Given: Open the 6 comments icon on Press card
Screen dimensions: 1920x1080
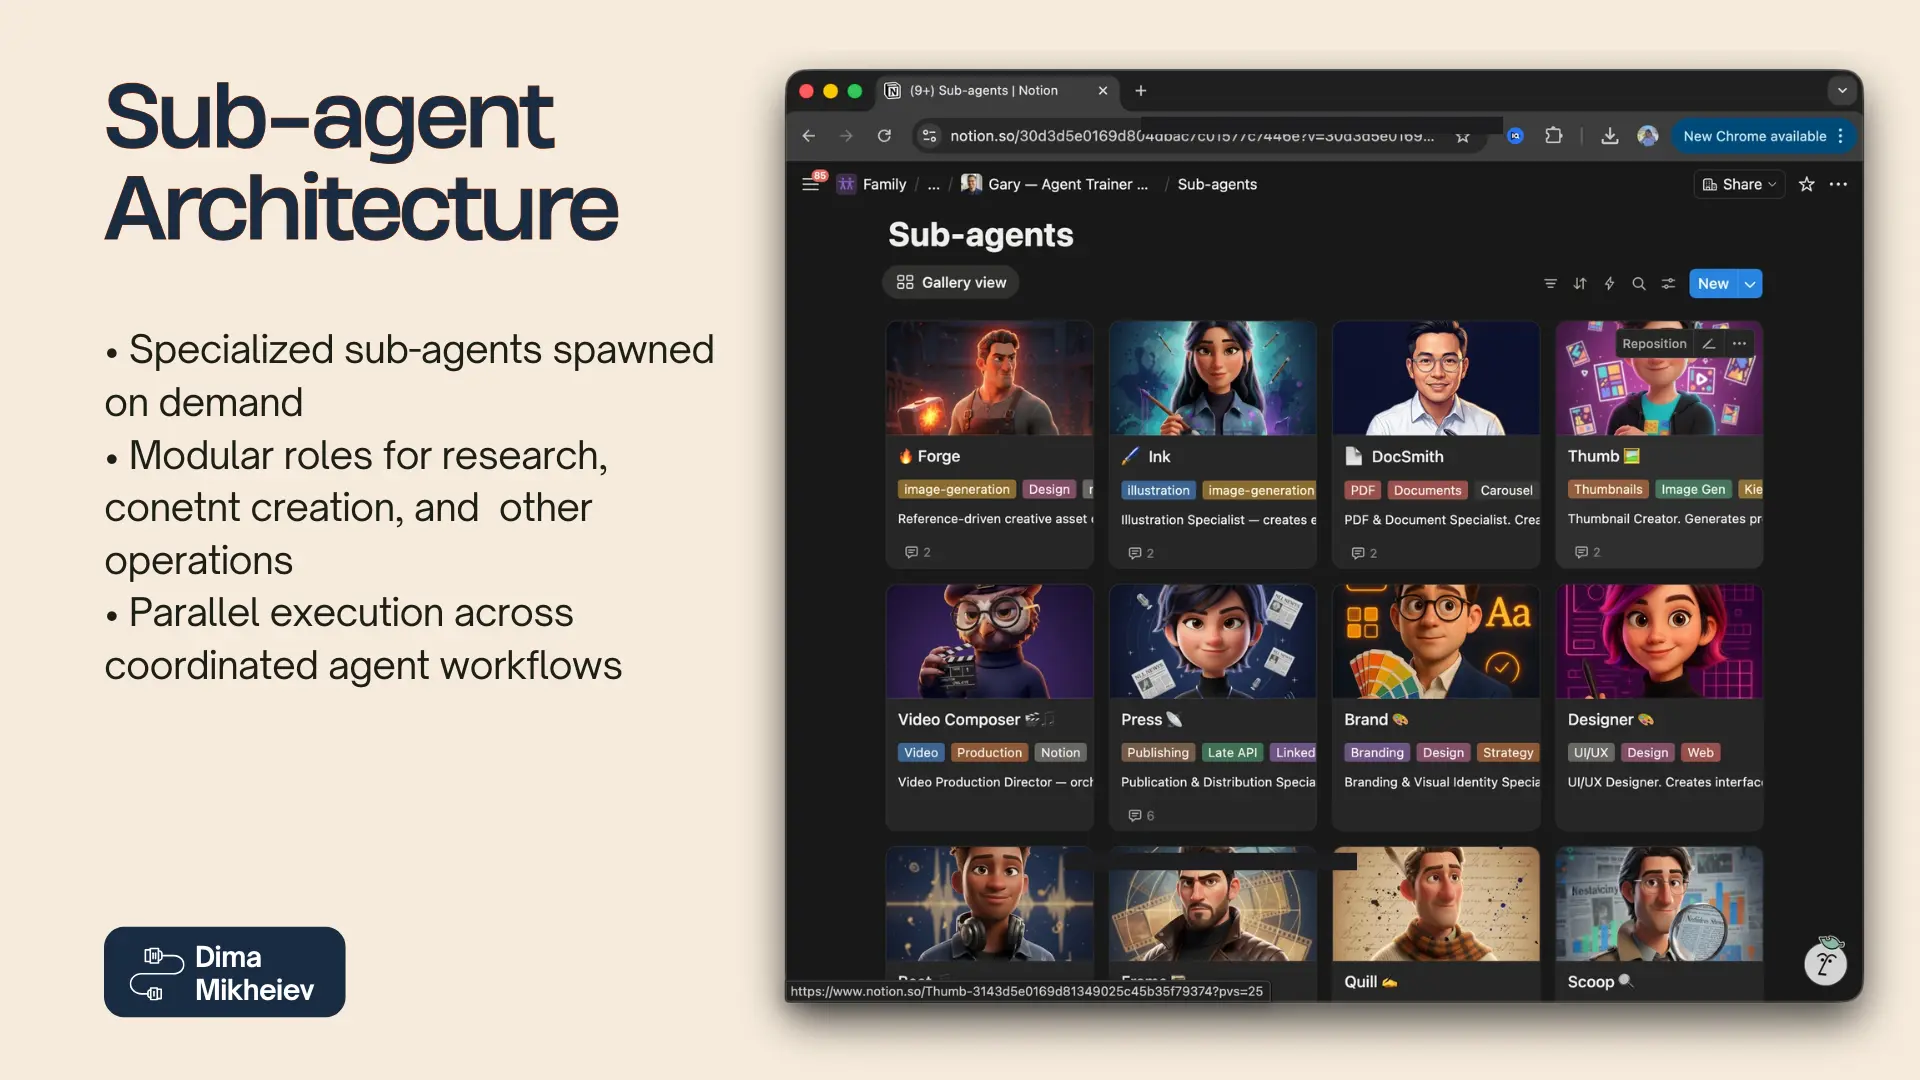Looking at the screenshot, I should pos(1141,815).
